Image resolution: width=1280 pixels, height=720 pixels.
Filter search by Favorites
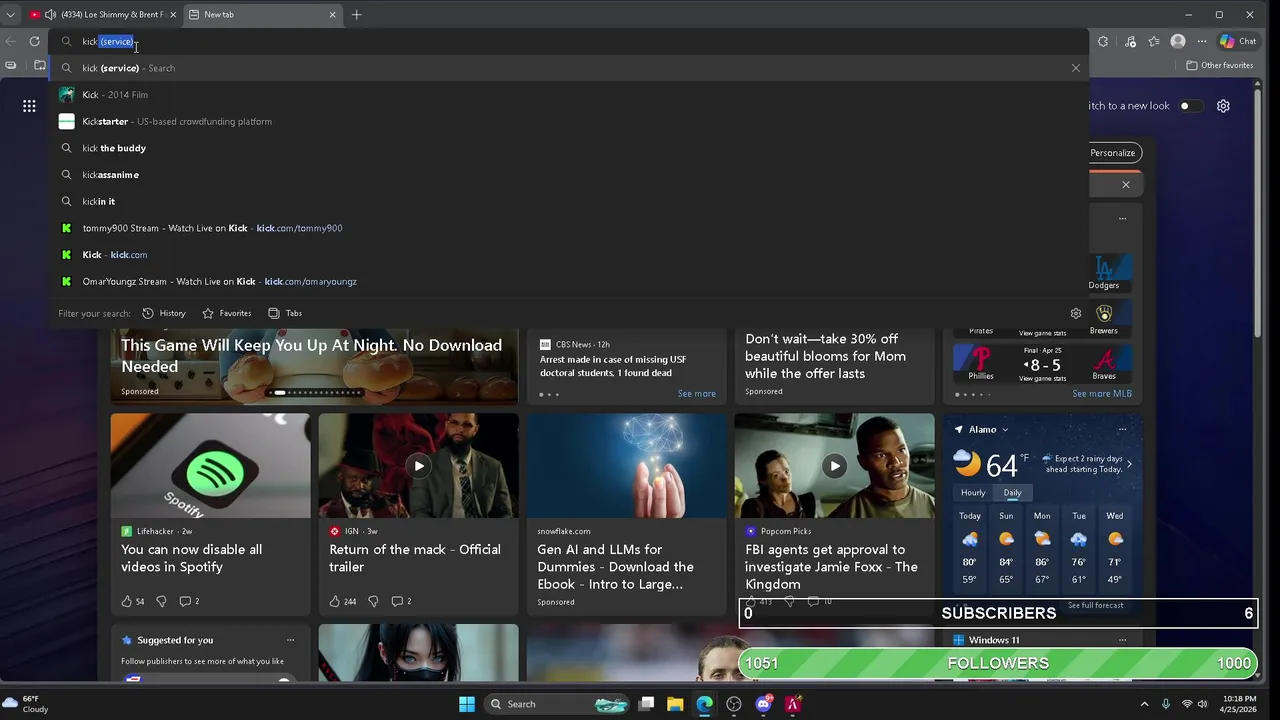(227, 313)
